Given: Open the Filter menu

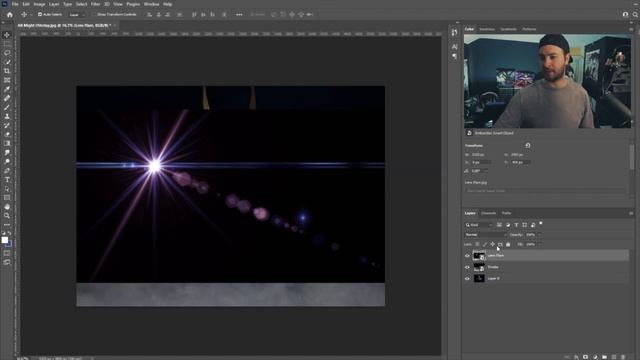Looking at the screenshot, I should 96,4.
